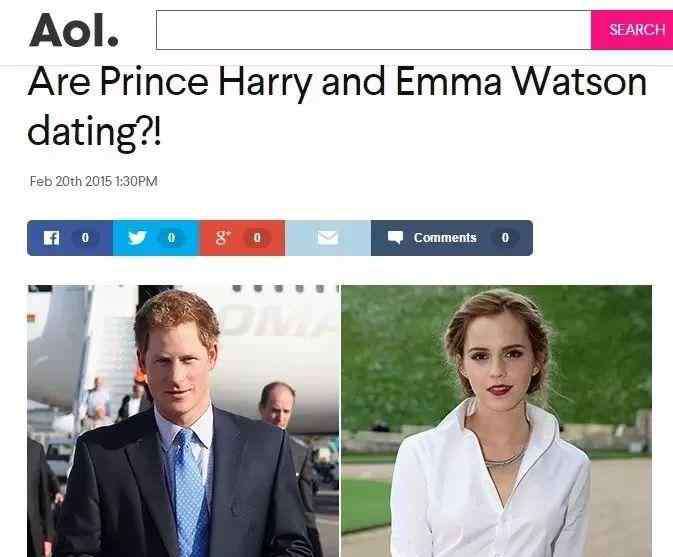Viewport: 673px width, 557px height.
Task: Click the Aol. logo
Action: tap(74, 30)
